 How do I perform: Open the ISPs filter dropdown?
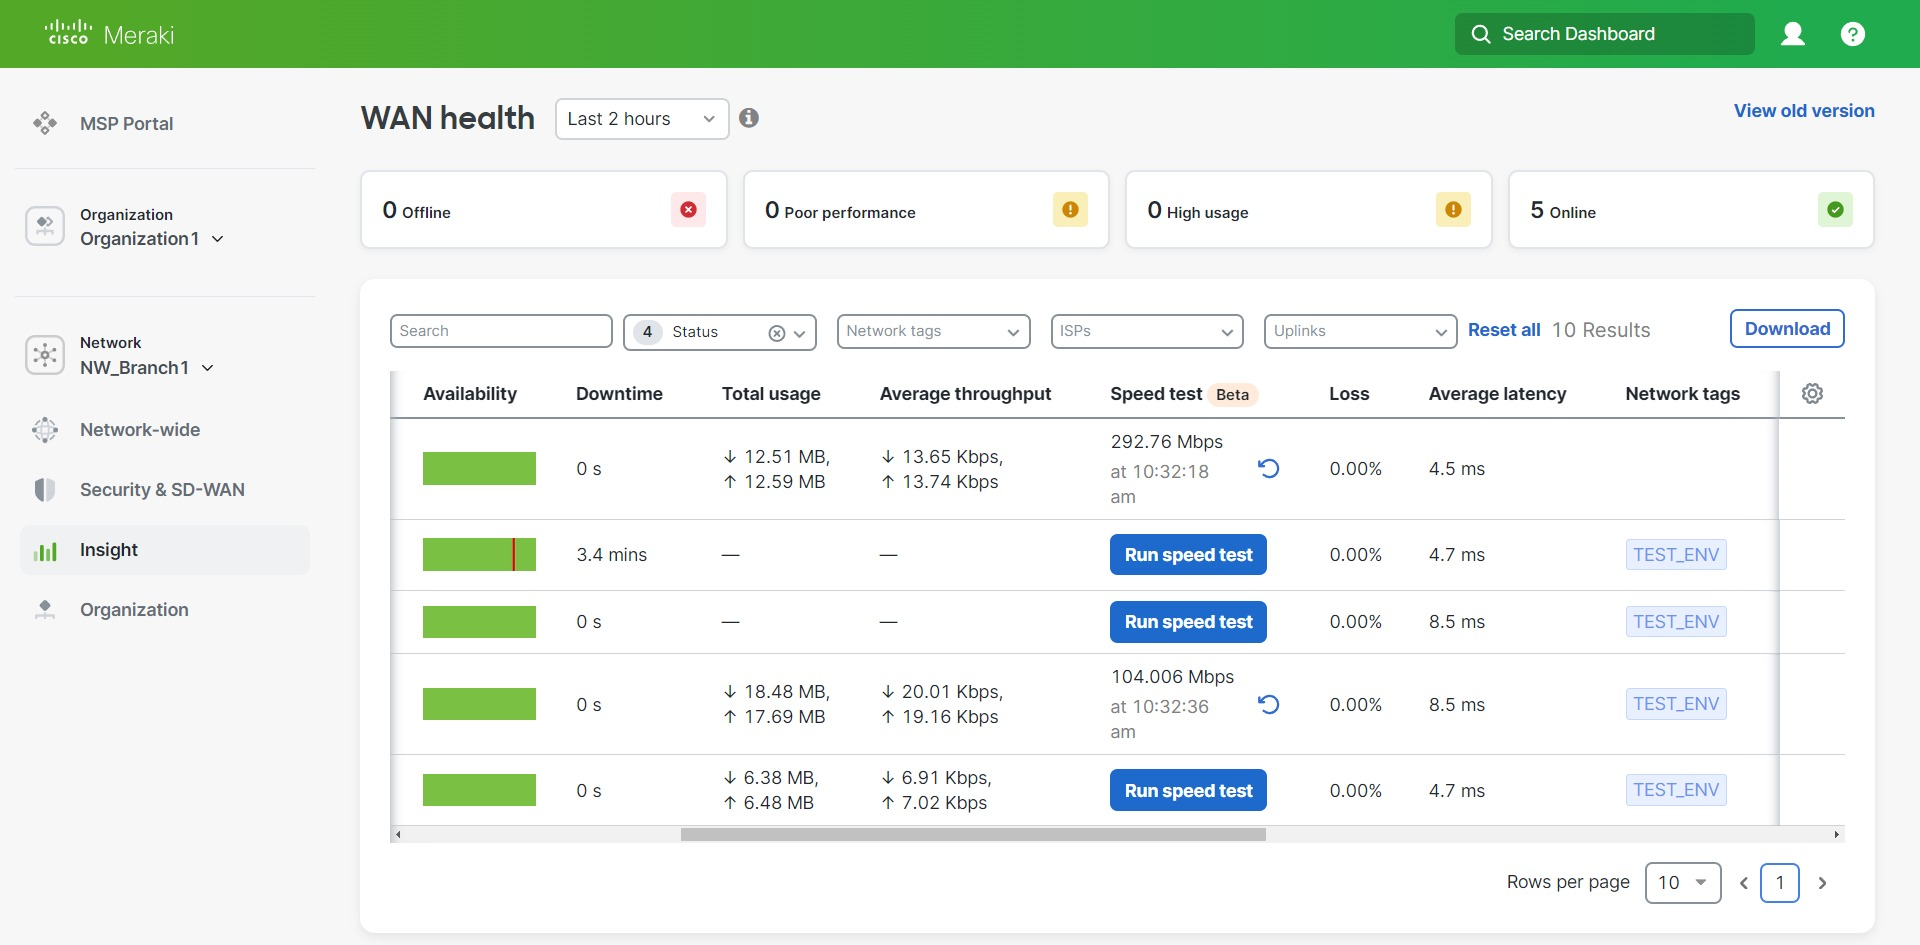pos(1146,331)
